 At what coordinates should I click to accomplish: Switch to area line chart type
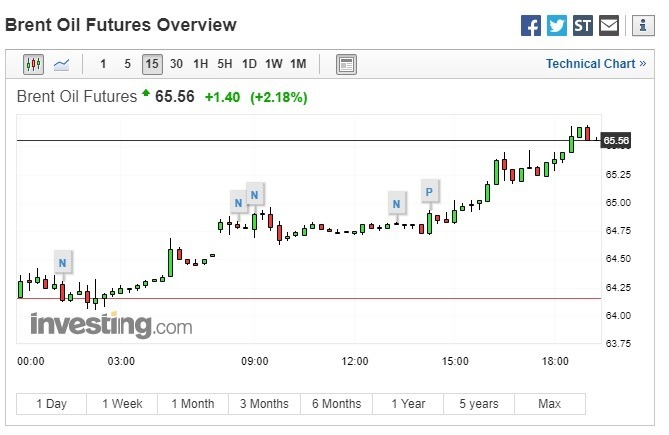(61, 64)
